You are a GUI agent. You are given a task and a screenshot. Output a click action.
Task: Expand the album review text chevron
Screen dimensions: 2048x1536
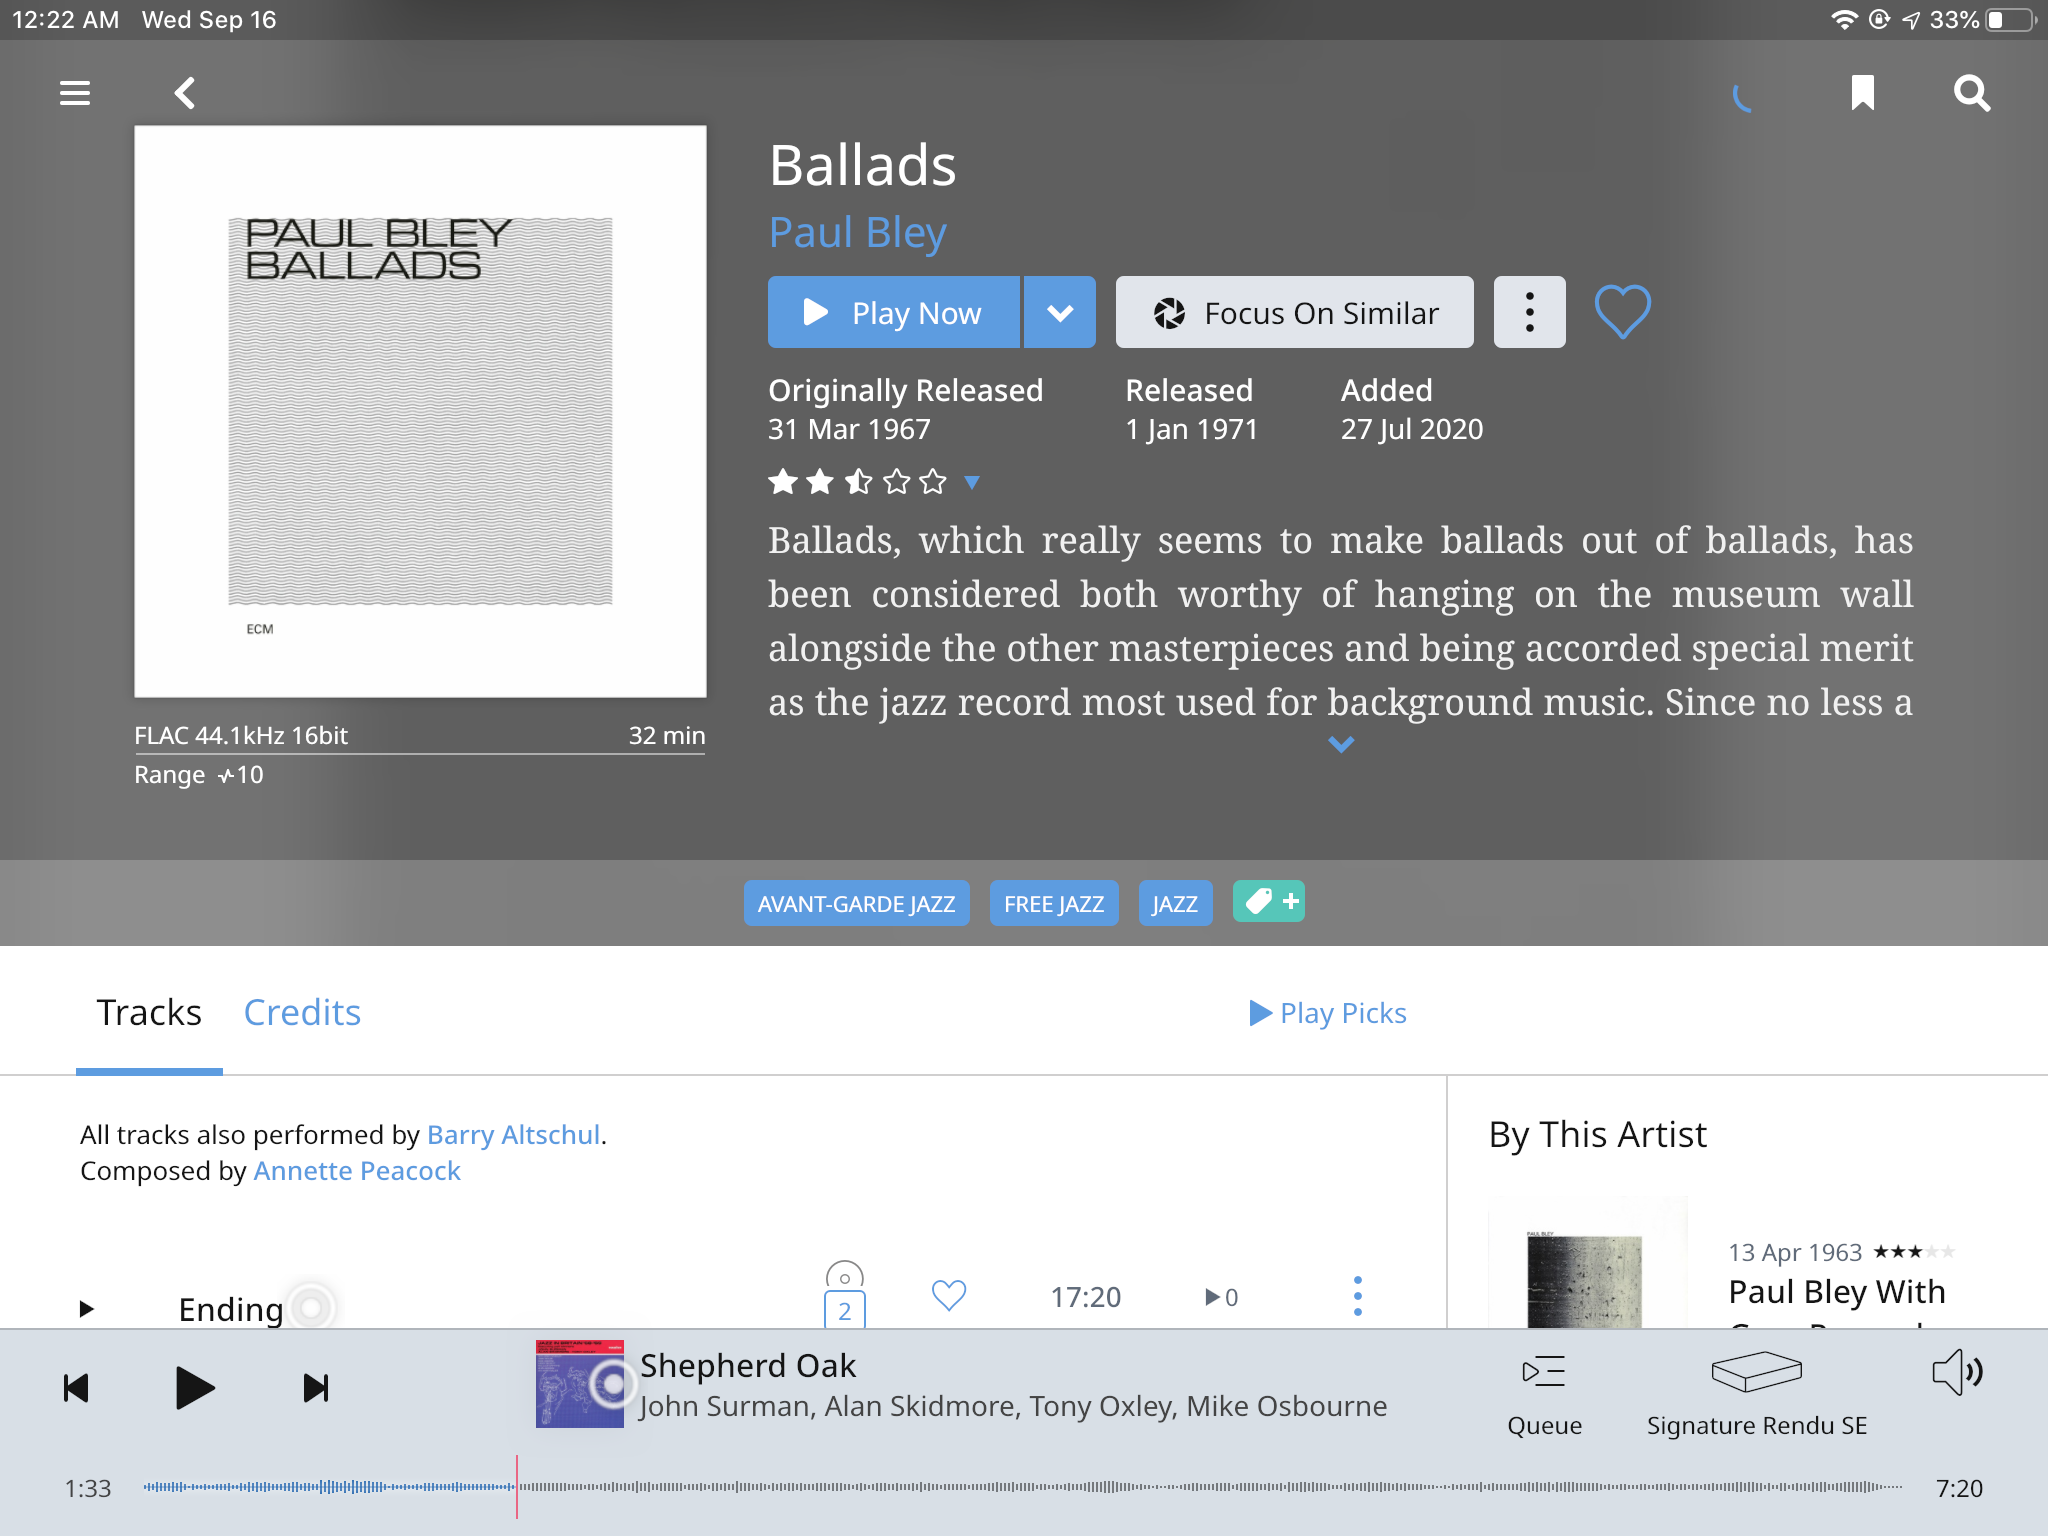[x=1341, y=744]
